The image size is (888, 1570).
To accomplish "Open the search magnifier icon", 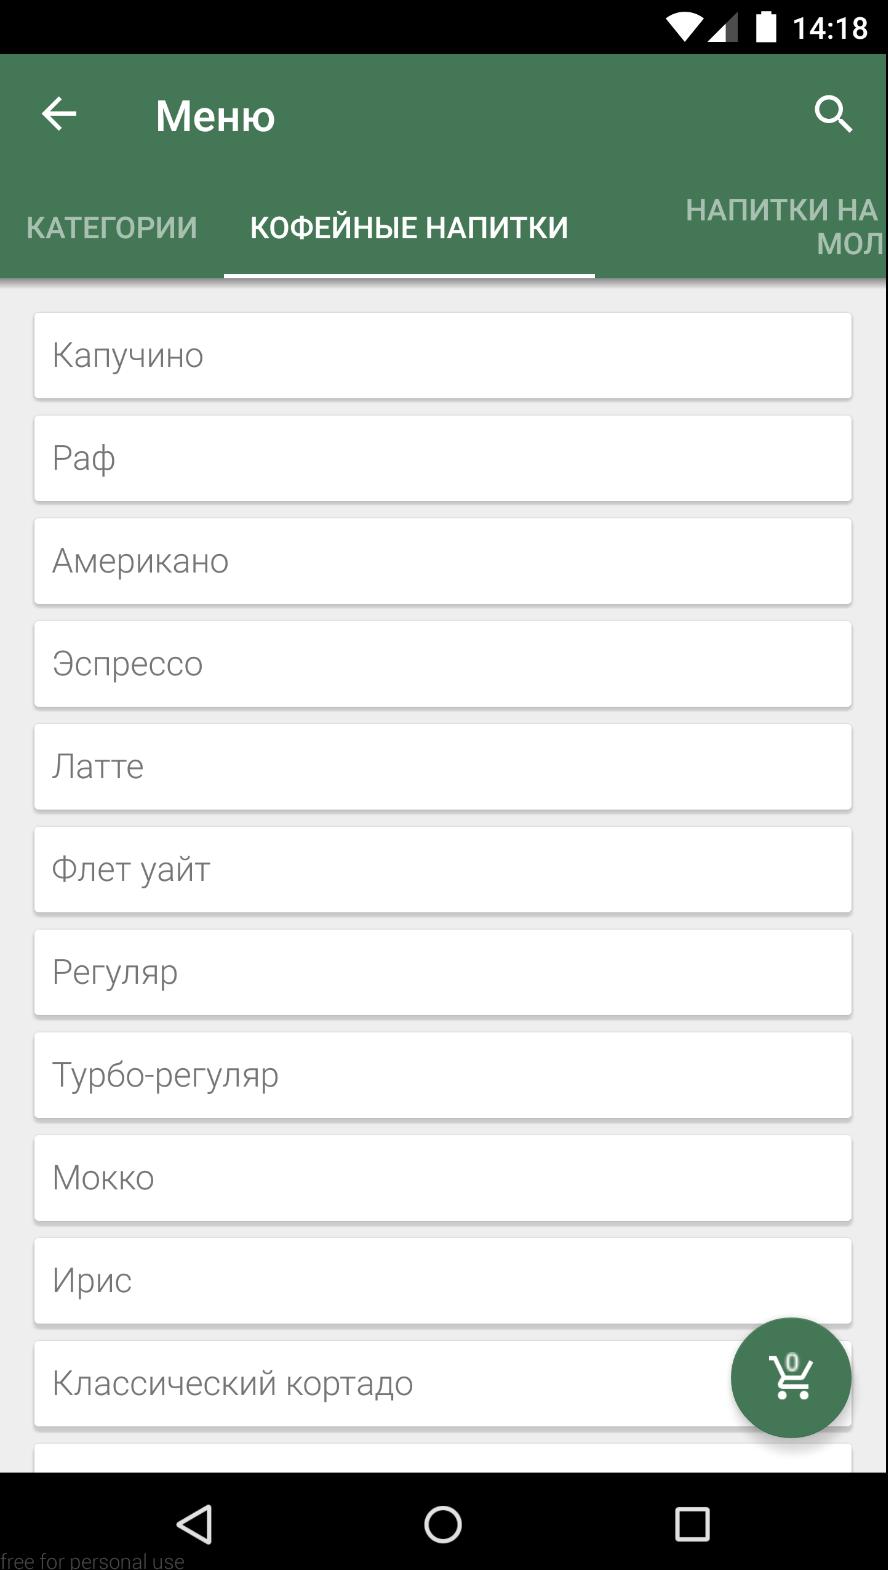I will coord(832,115).
